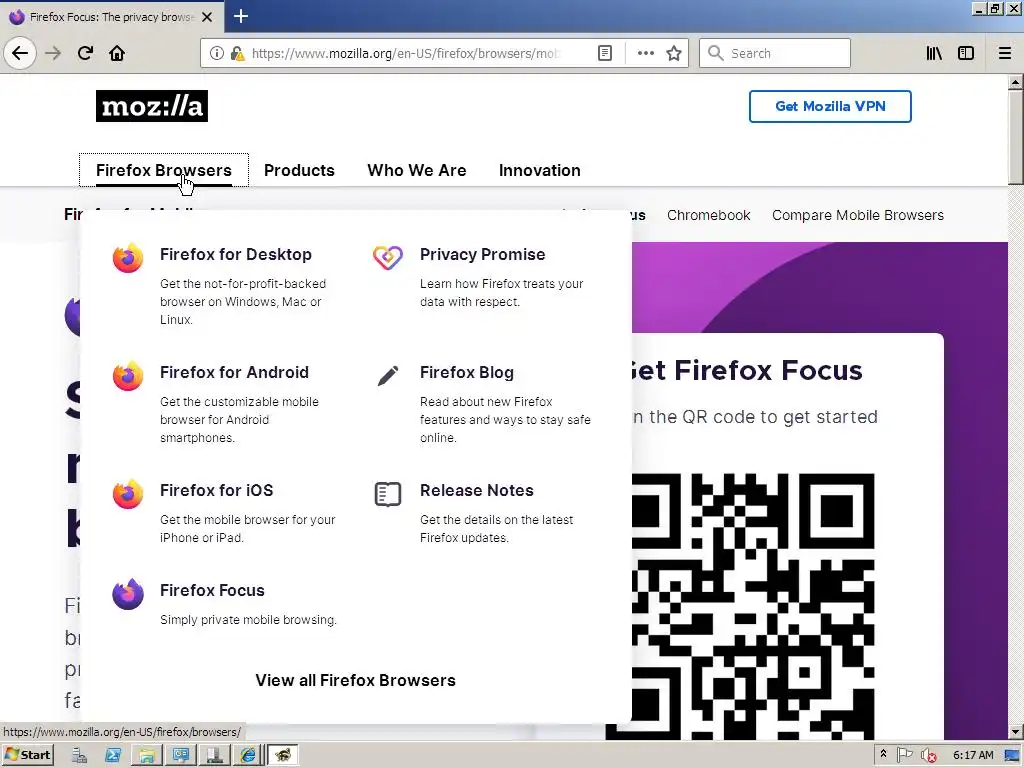Click 'Simply private mobile browsing.' text
The image size is (1024, 768).
coord(248,620)
